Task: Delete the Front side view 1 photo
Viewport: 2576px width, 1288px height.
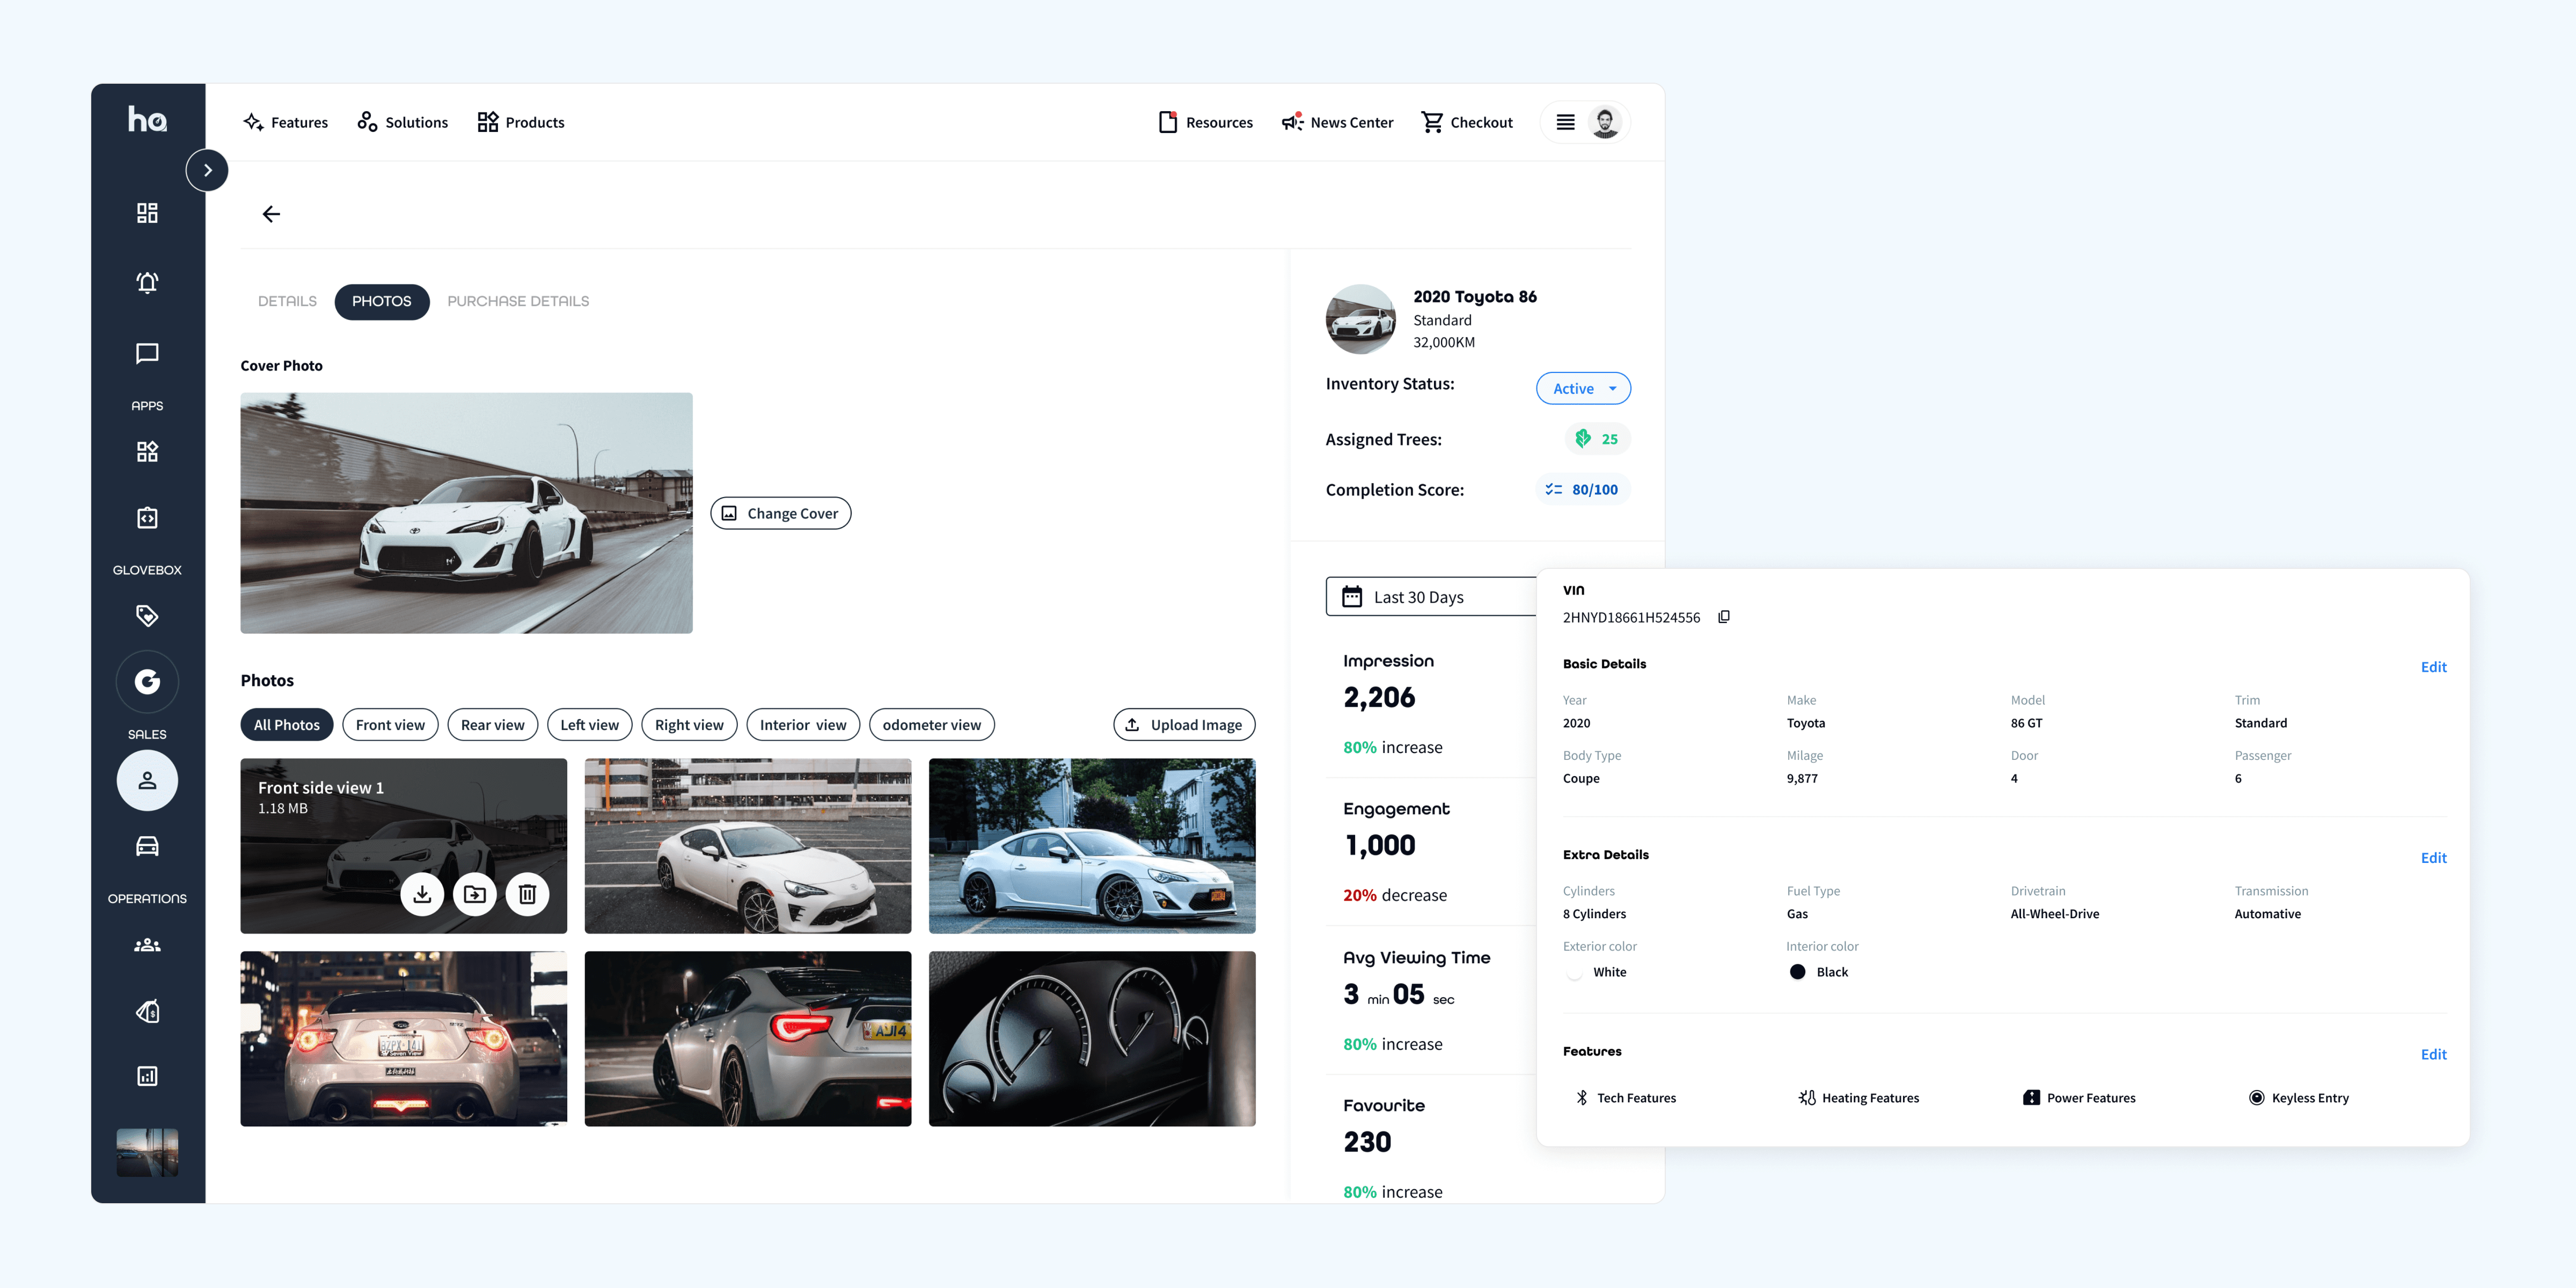Action: 527,894
